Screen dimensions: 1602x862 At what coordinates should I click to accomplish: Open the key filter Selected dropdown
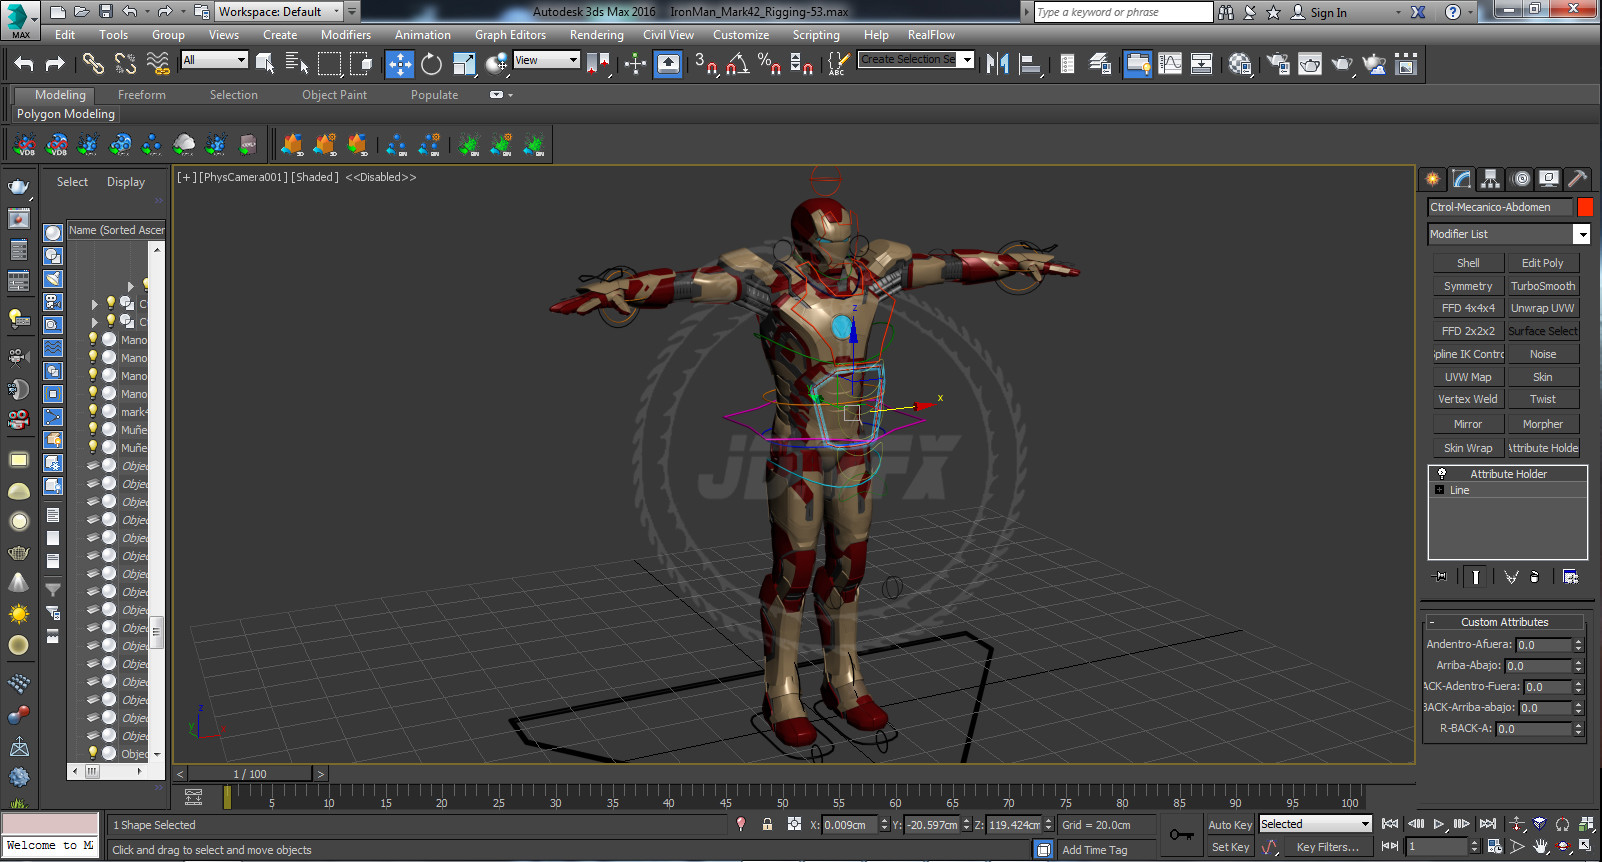click(x=1315, y=824)
